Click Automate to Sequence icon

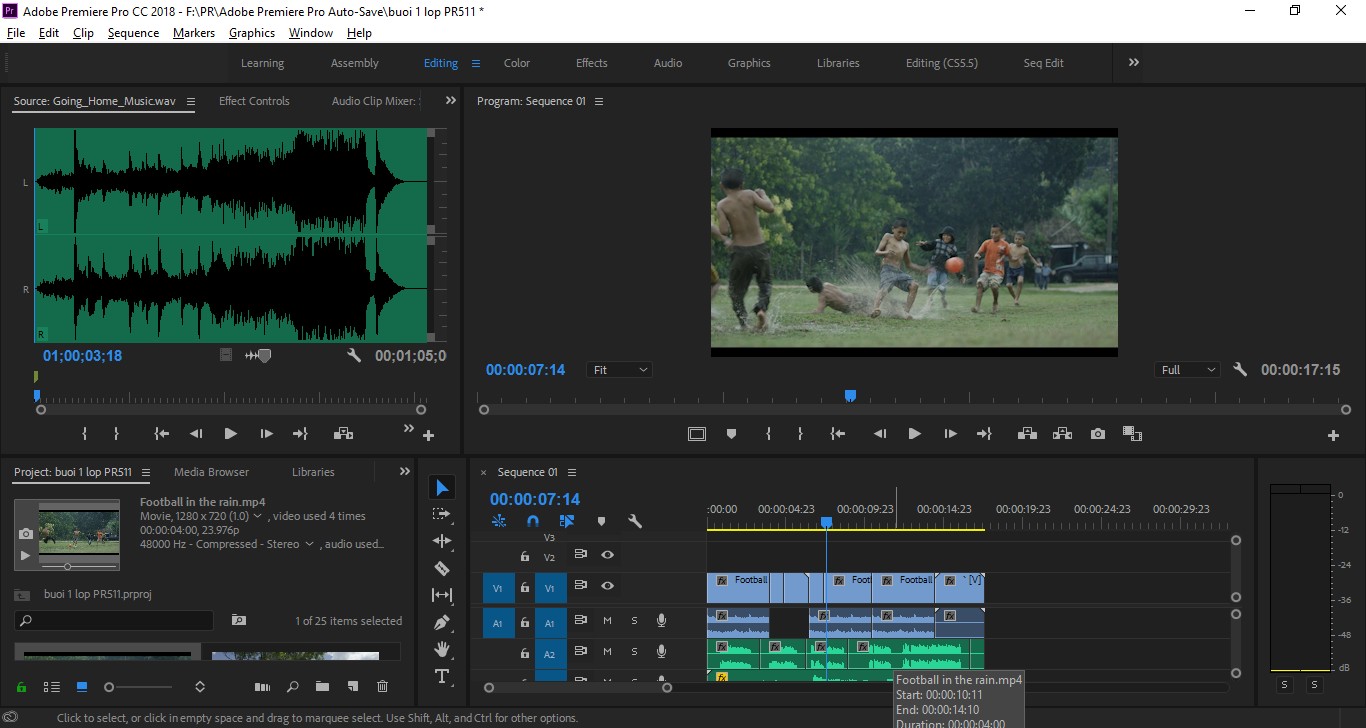(x=262, y=687)
